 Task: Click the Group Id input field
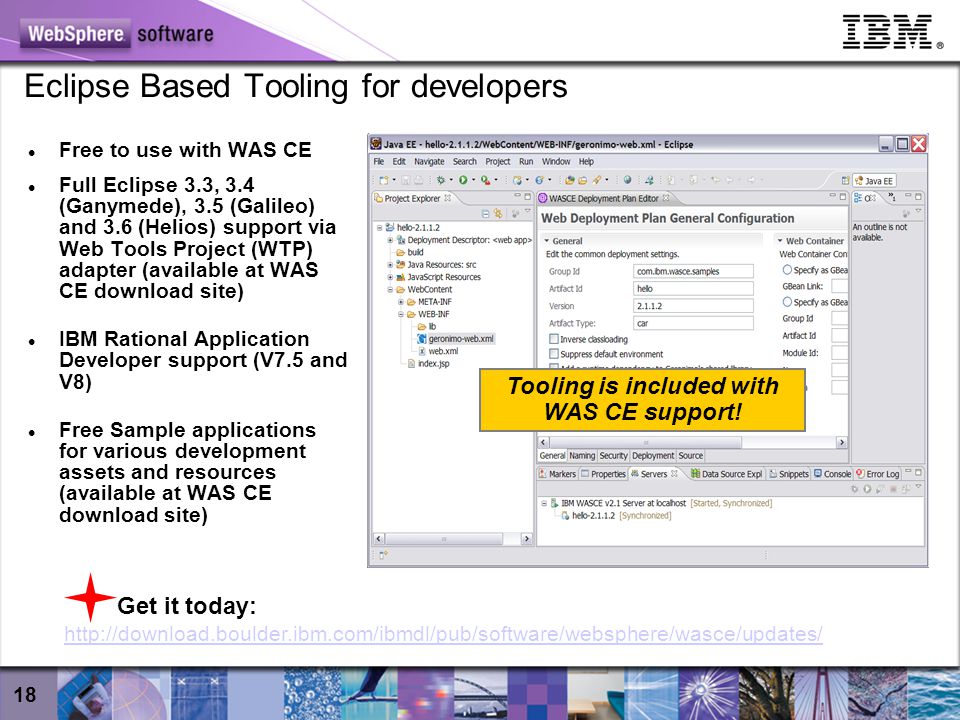(x=693, y=271)
